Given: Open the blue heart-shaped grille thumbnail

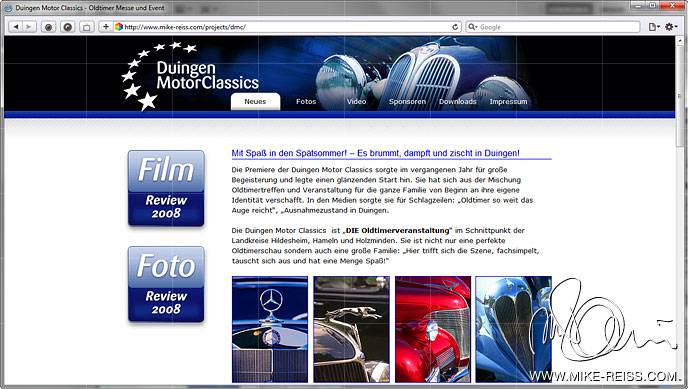Looking at the screenshot, I should point(514,329).
